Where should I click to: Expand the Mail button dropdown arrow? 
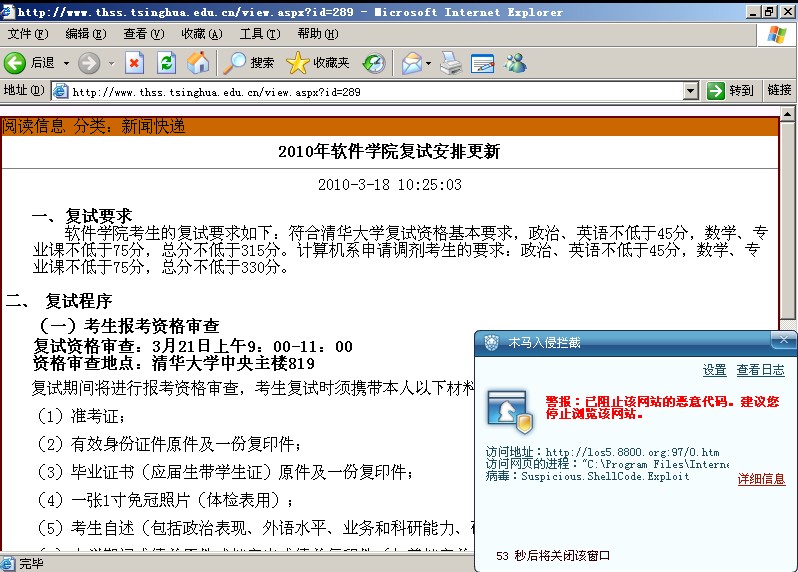tap(428, 63)
